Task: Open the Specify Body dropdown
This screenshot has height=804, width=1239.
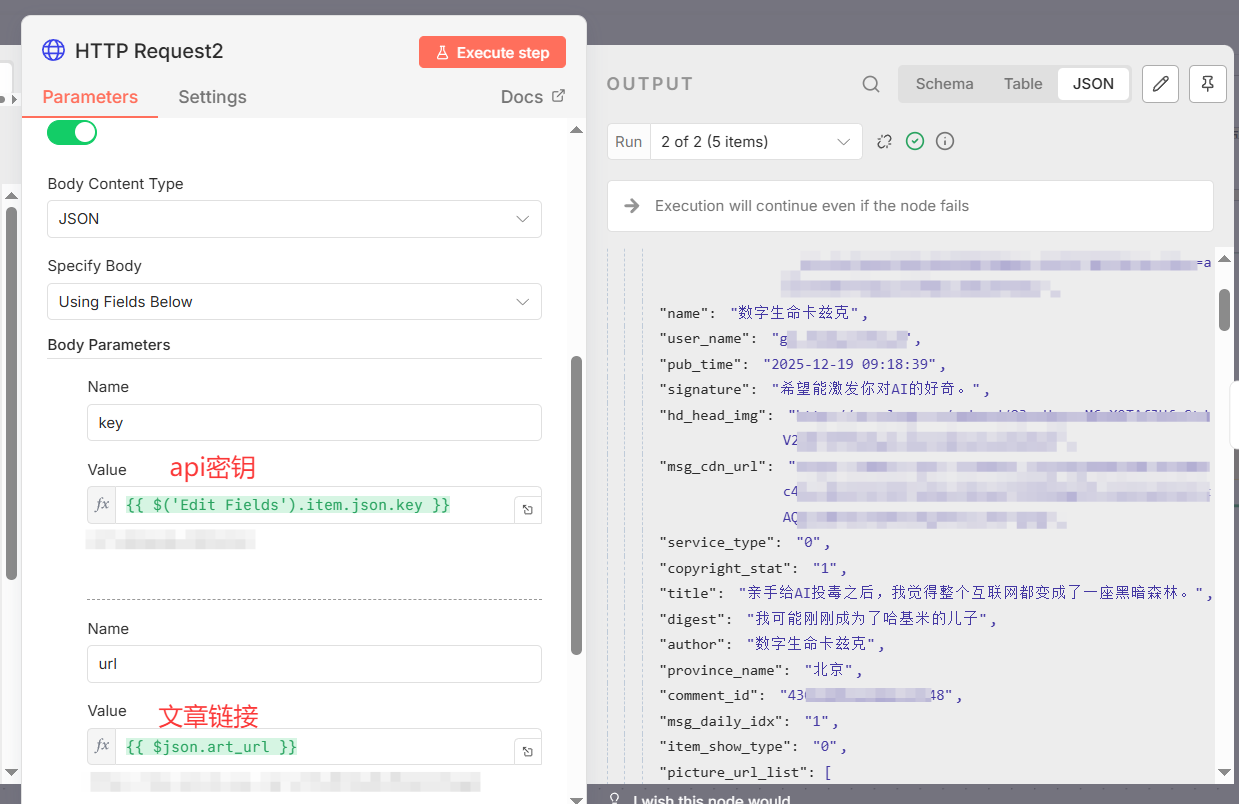Action: 294,301
